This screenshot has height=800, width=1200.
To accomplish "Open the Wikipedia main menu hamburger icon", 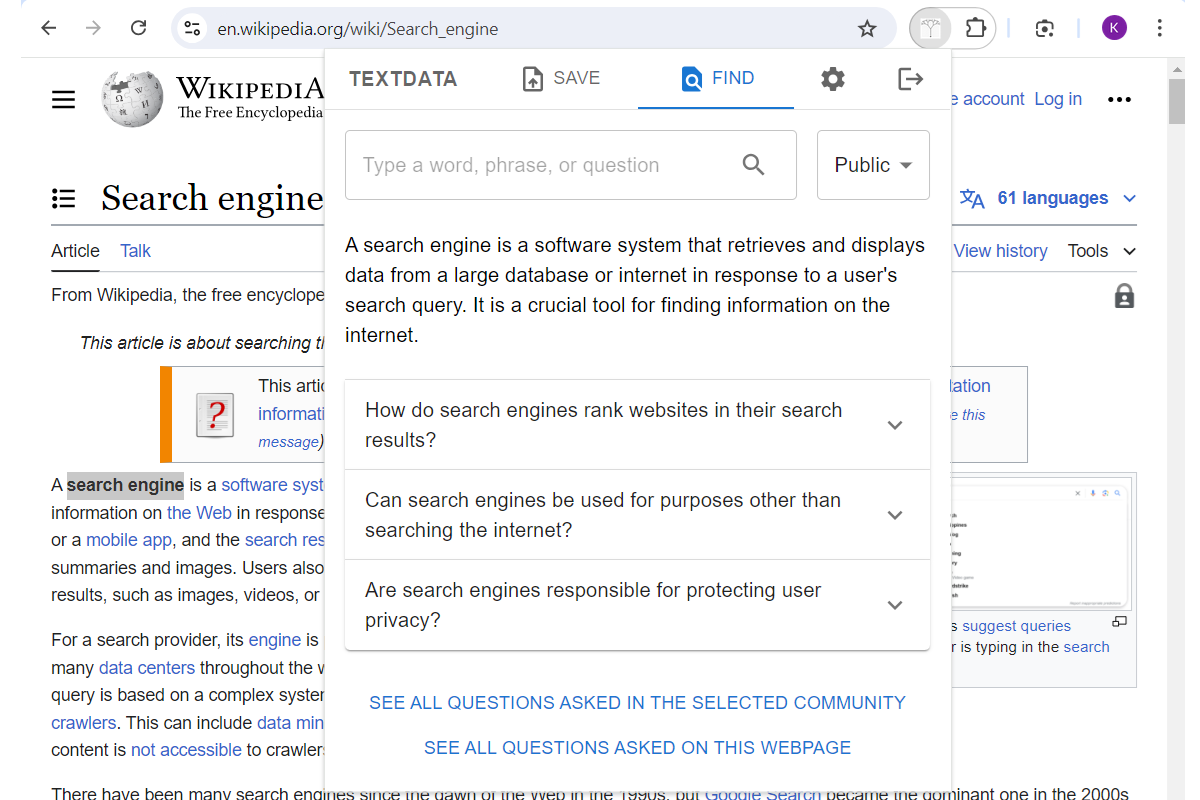I will [x=64, y=99].
